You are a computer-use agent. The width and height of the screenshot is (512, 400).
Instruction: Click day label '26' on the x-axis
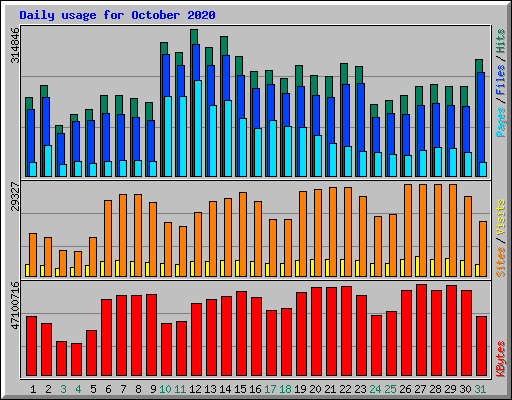(405, 389)
